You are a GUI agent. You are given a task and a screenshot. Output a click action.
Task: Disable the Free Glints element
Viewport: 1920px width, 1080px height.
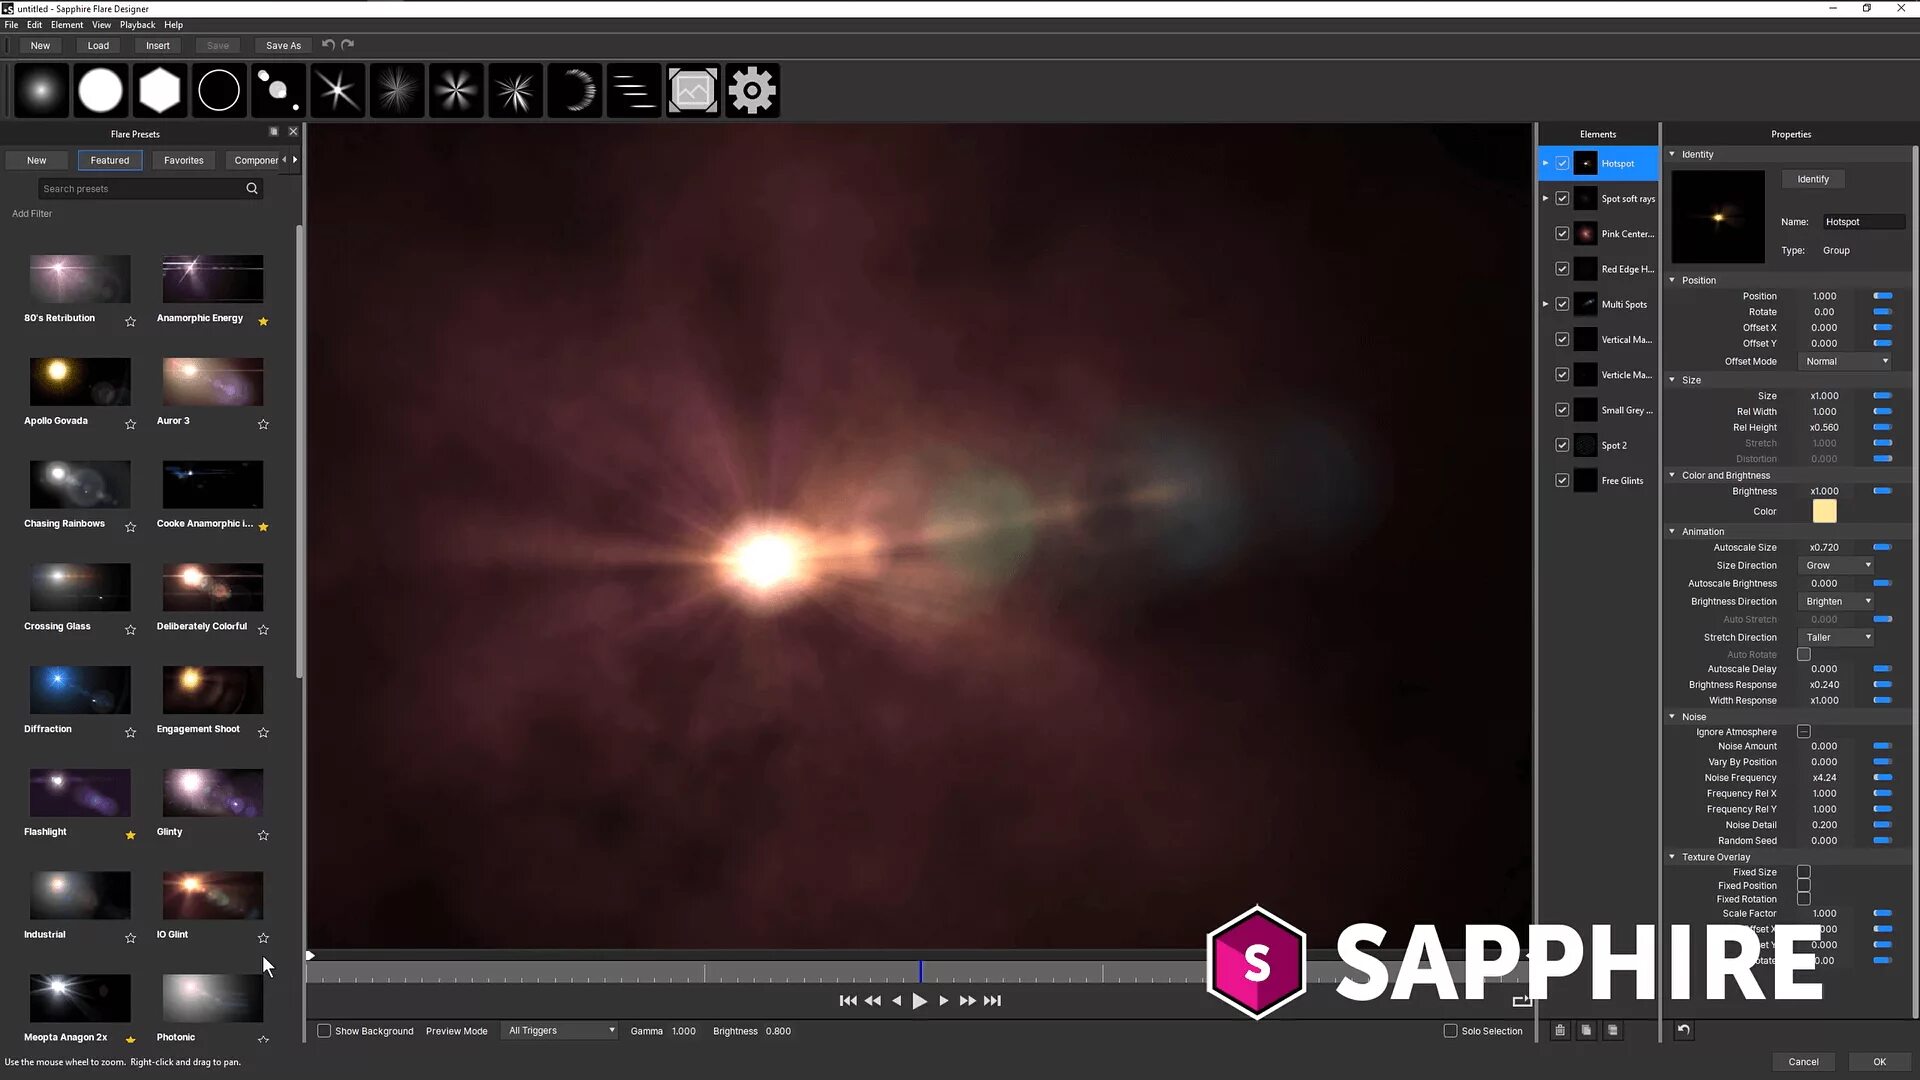[x=1562, y=480]
